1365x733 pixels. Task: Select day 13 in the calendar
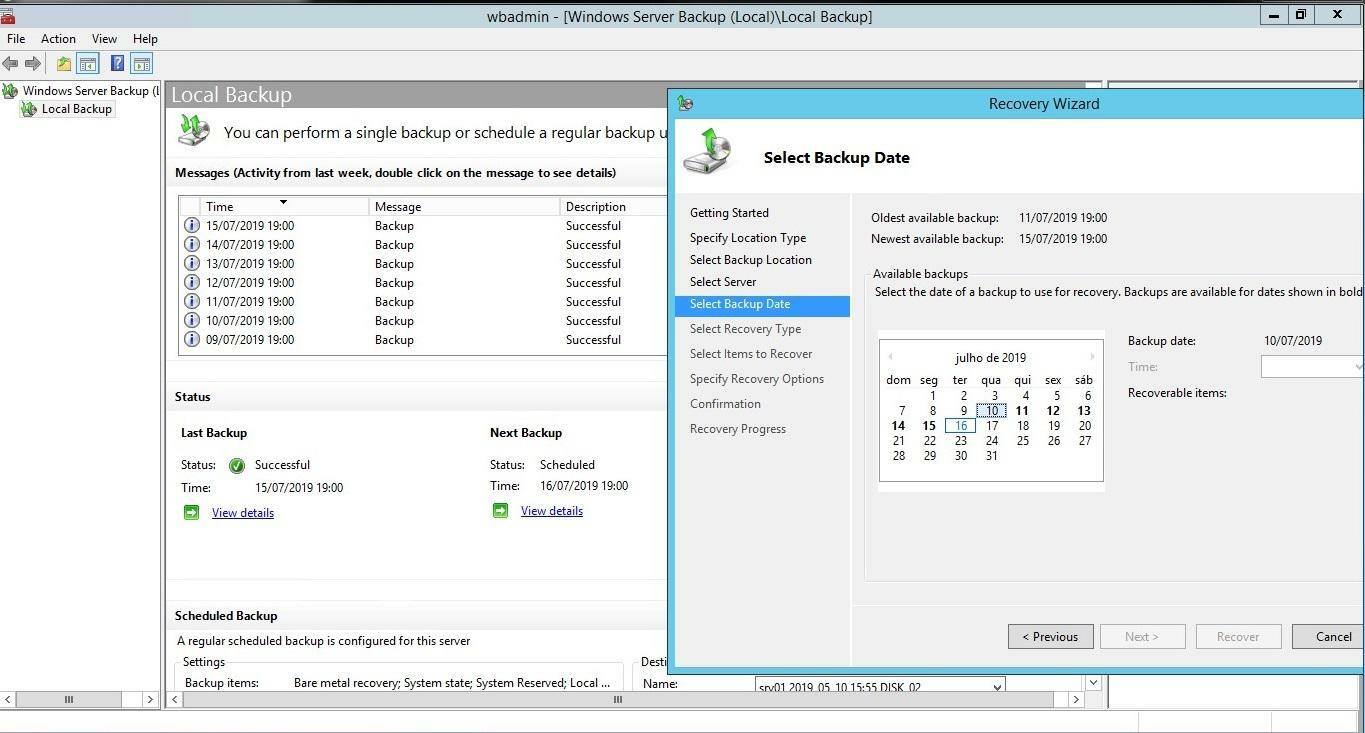[1084, 411]
